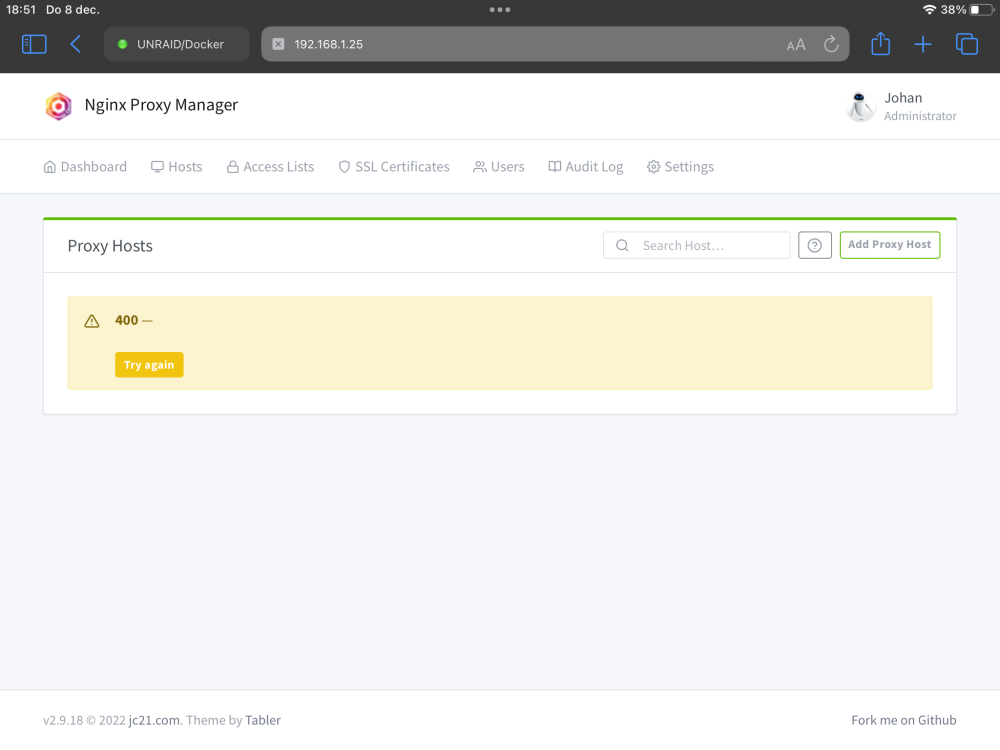Tap the three-dot multitasking menu
This screenshot has width=1000, height=750.
click(500, 10)
